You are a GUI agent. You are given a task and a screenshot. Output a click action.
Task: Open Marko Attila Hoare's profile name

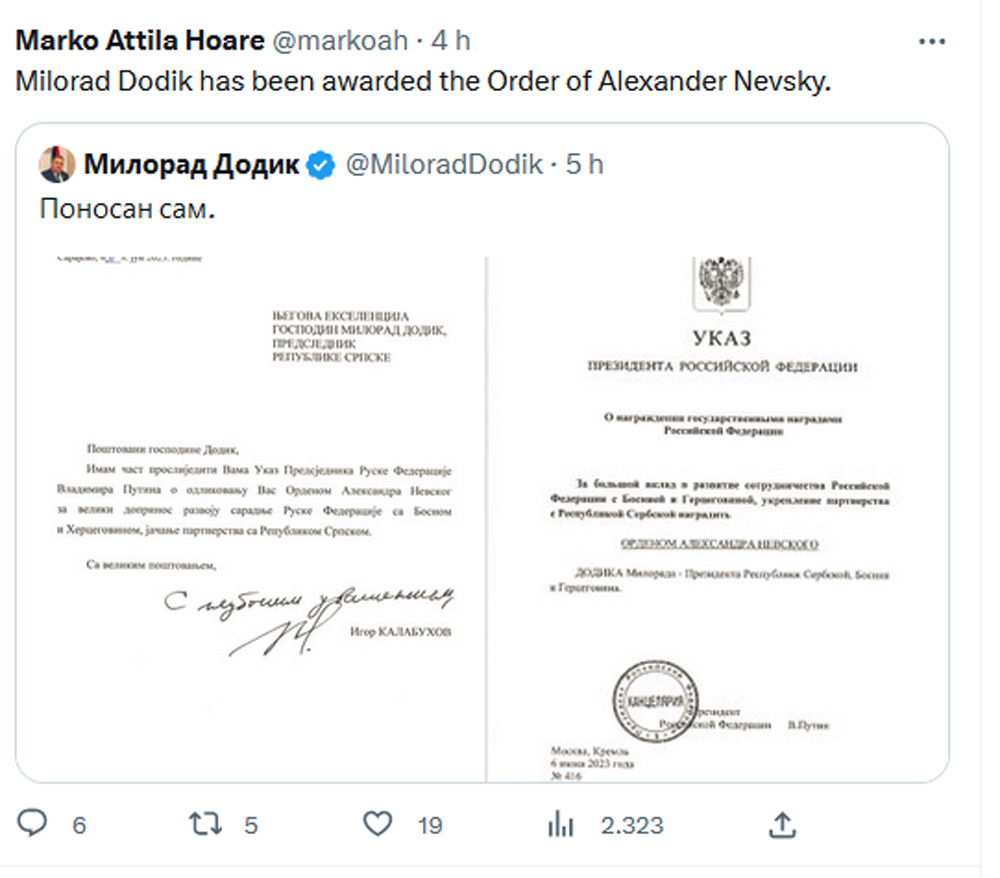click(140, 41)
